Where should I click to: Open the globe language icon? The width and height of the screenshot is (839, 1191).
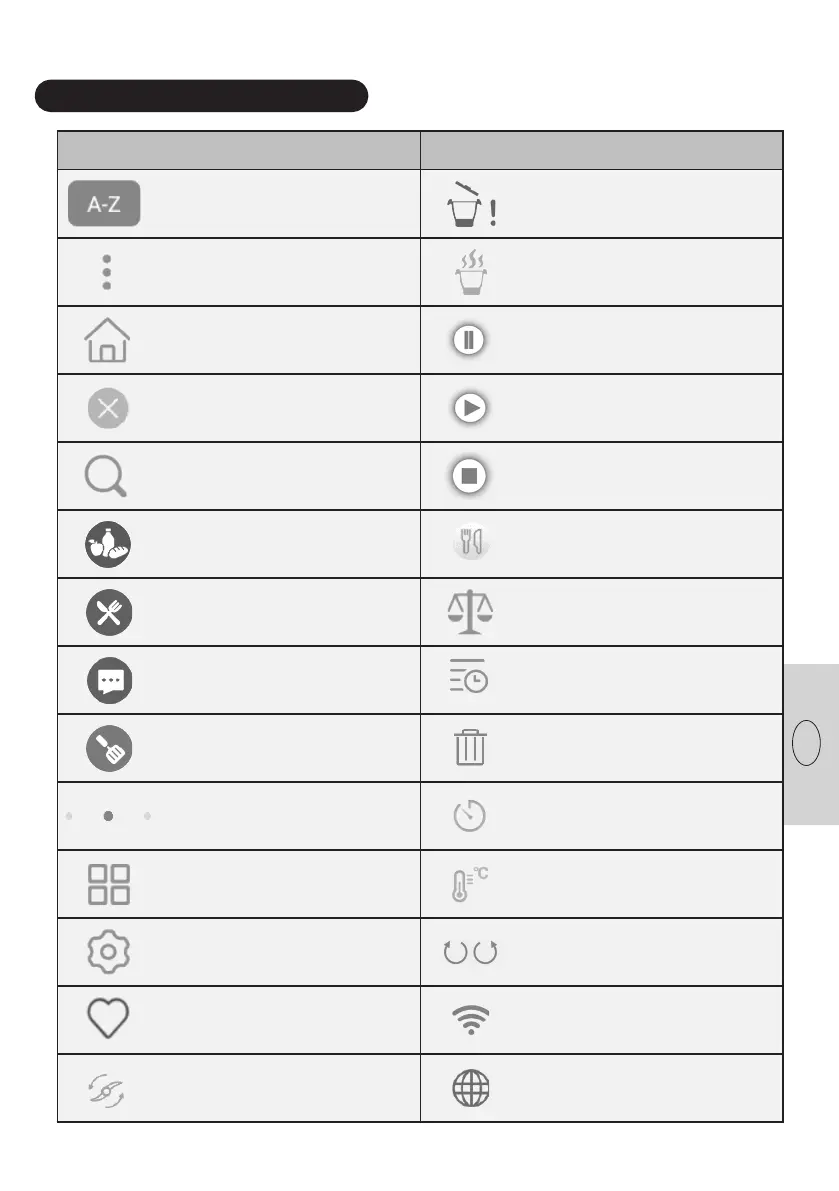click(x=471, y=1088)
